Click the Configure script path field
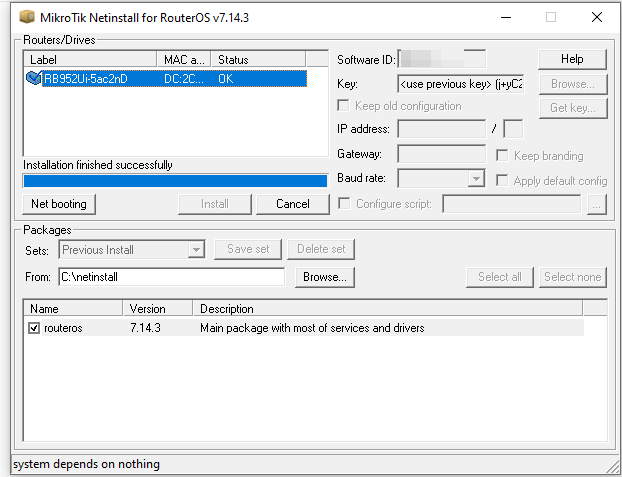 click(x=512, y=204)
